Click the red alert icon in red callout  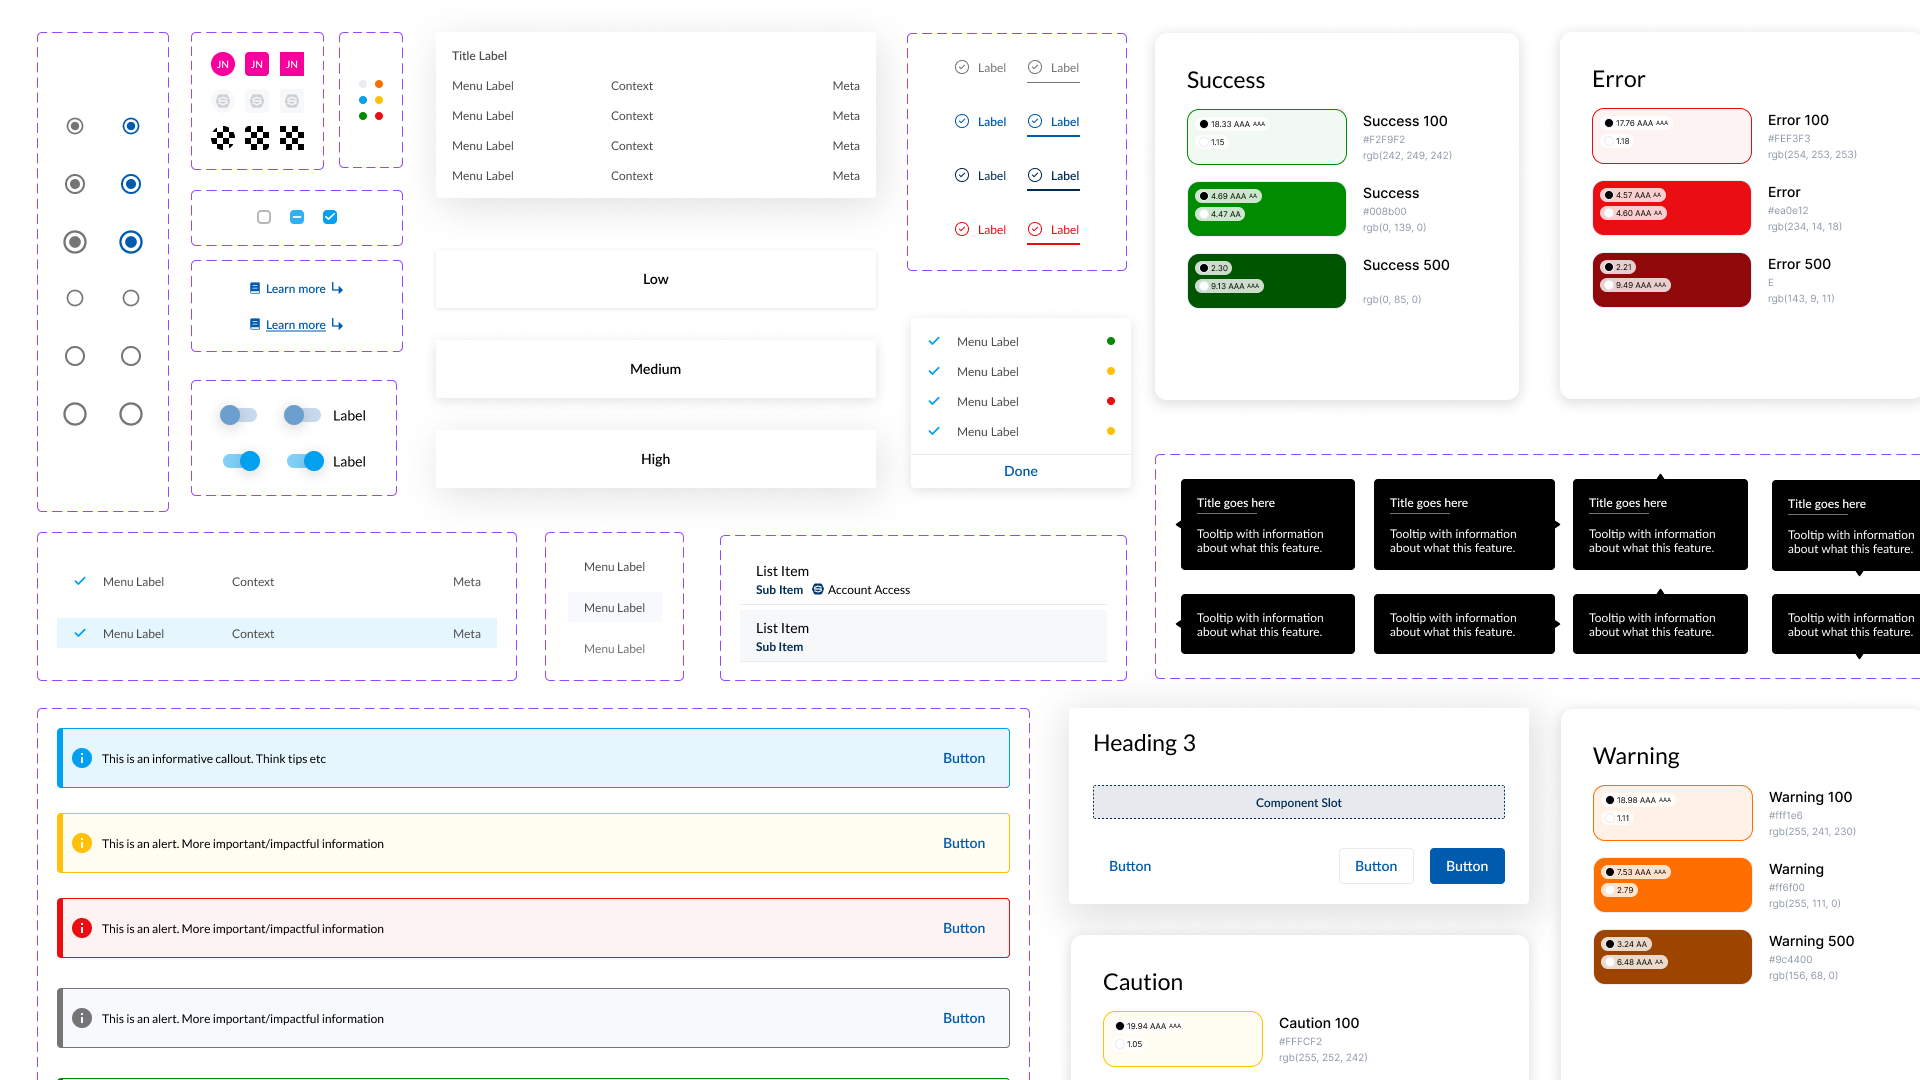[82, 928]
